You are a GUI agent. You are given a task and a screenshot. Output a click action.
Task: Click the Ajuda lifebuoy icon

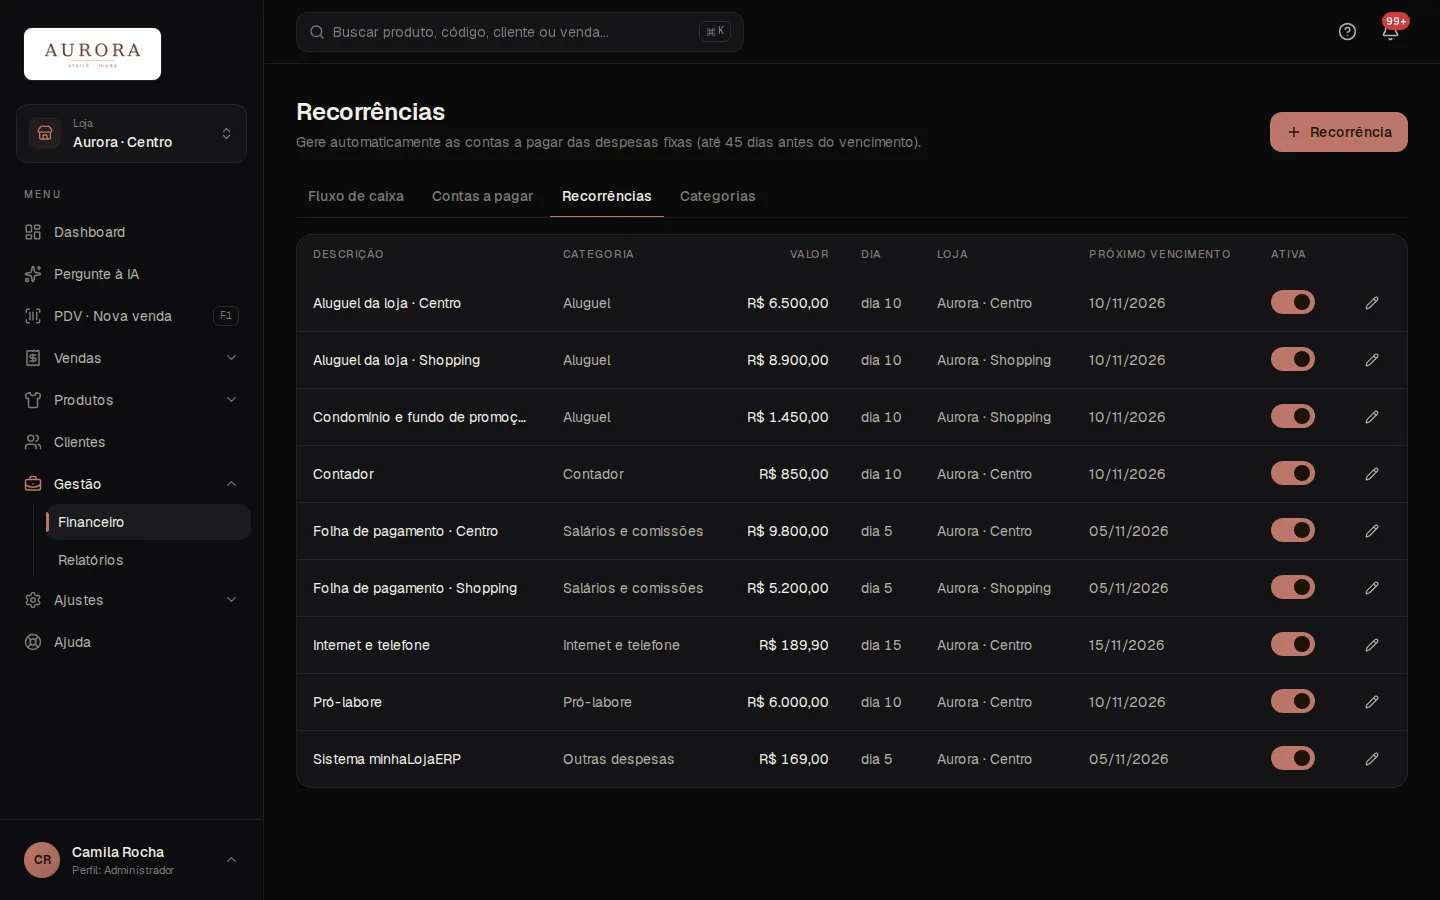[33, 642]
